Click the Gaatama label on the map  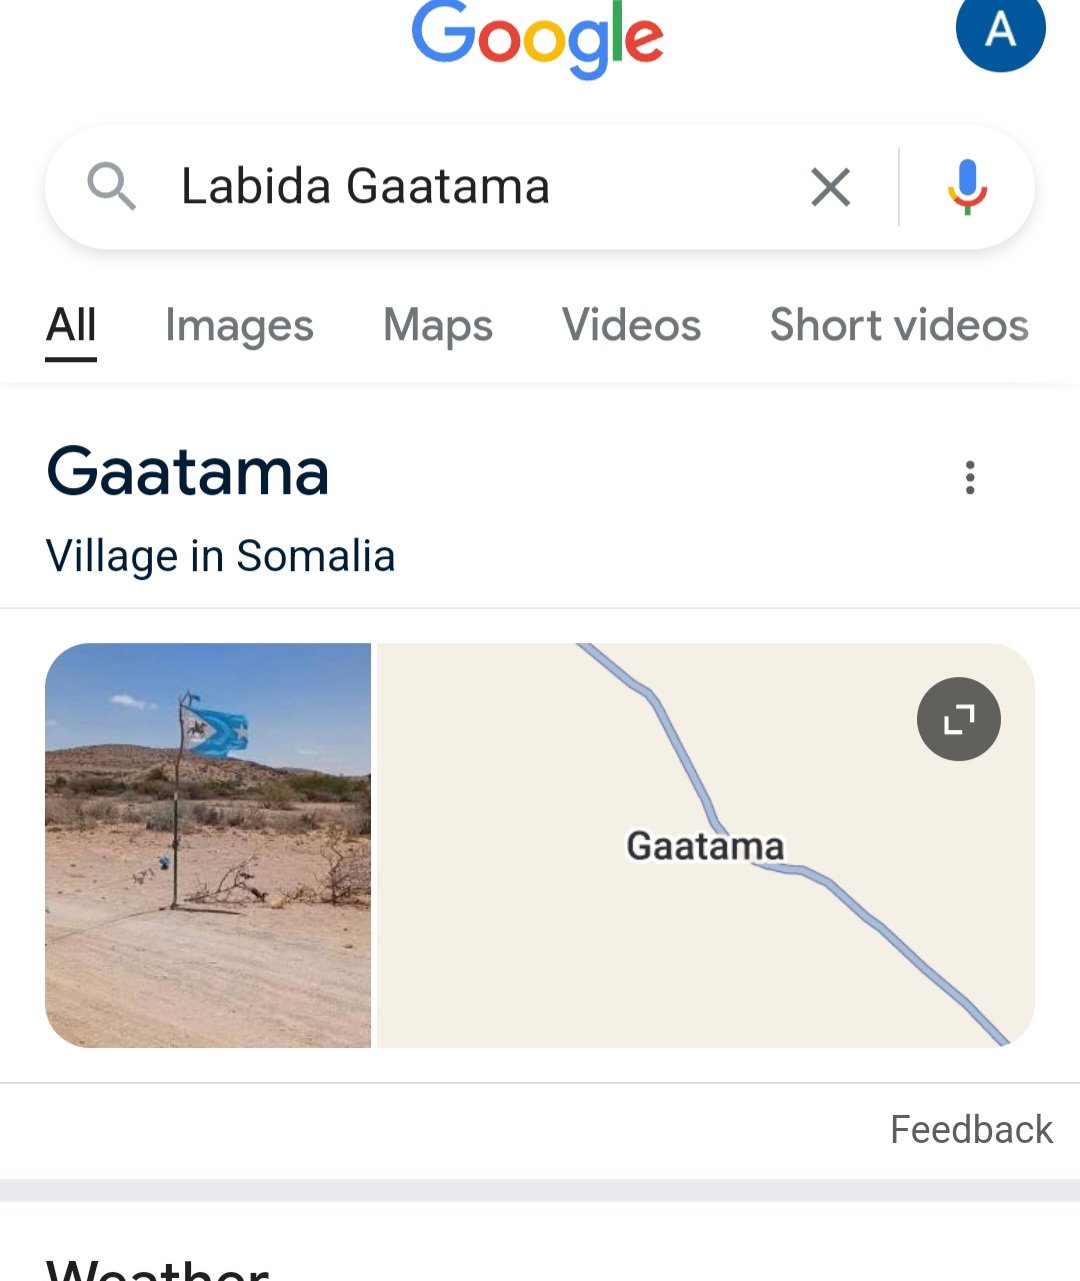[x=705, y=846]
